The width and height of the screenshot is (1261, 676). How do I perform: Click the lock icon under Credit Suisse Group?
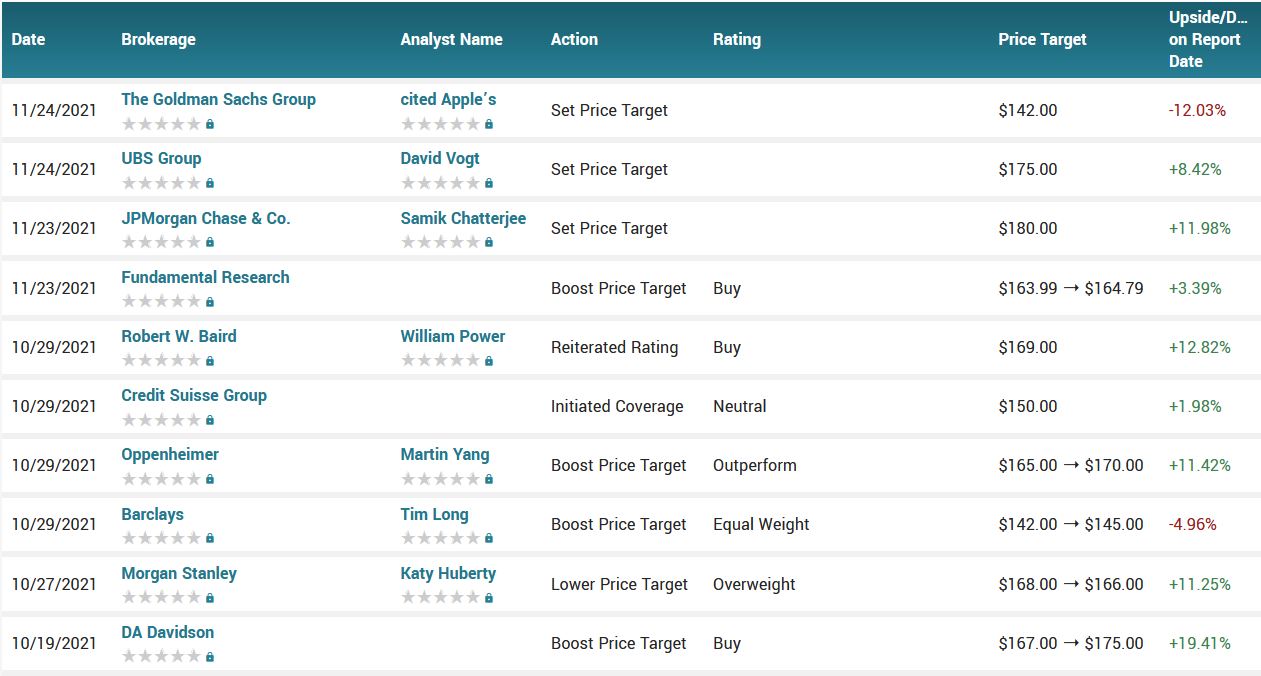point(210,420)
